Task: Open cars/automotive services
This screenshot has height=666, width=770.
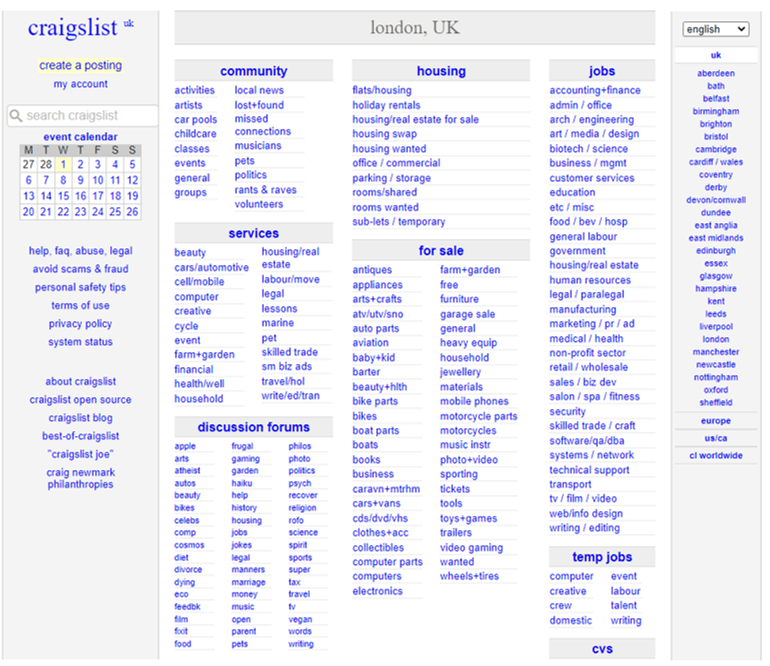Action: (x=211, y=268)
